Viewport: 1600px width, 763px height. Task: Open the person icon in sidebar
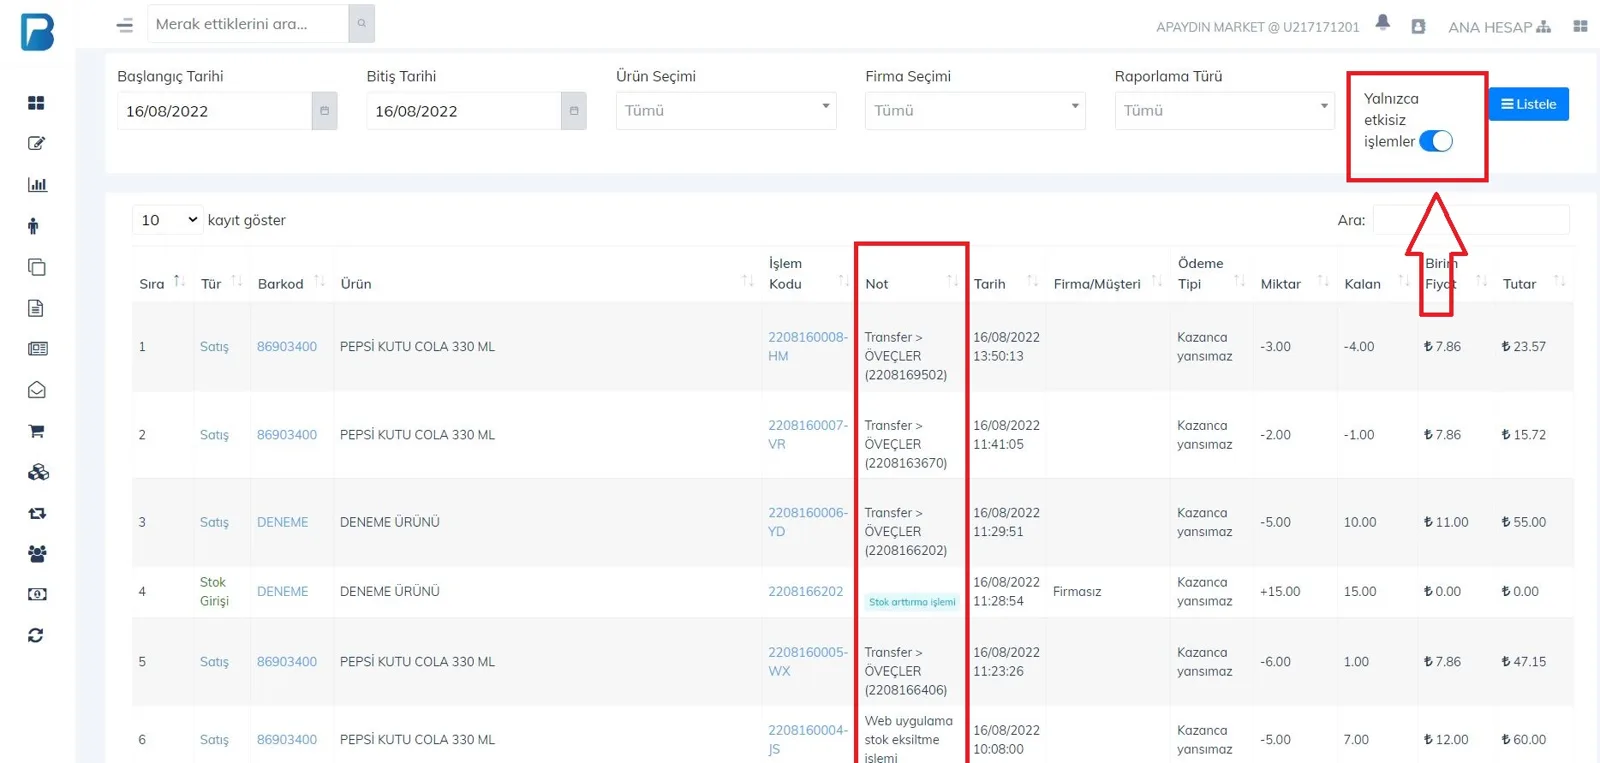tap(34, 226)
